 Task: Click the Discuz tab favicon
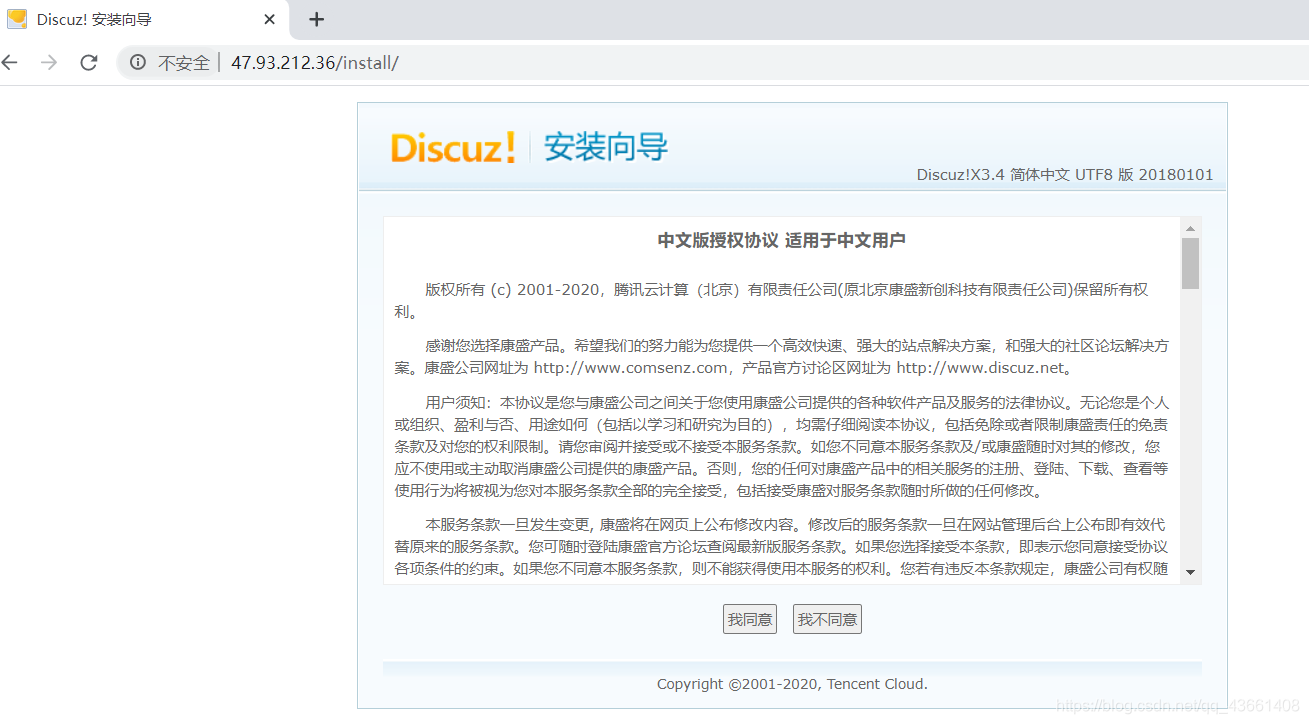pos(17,19)
